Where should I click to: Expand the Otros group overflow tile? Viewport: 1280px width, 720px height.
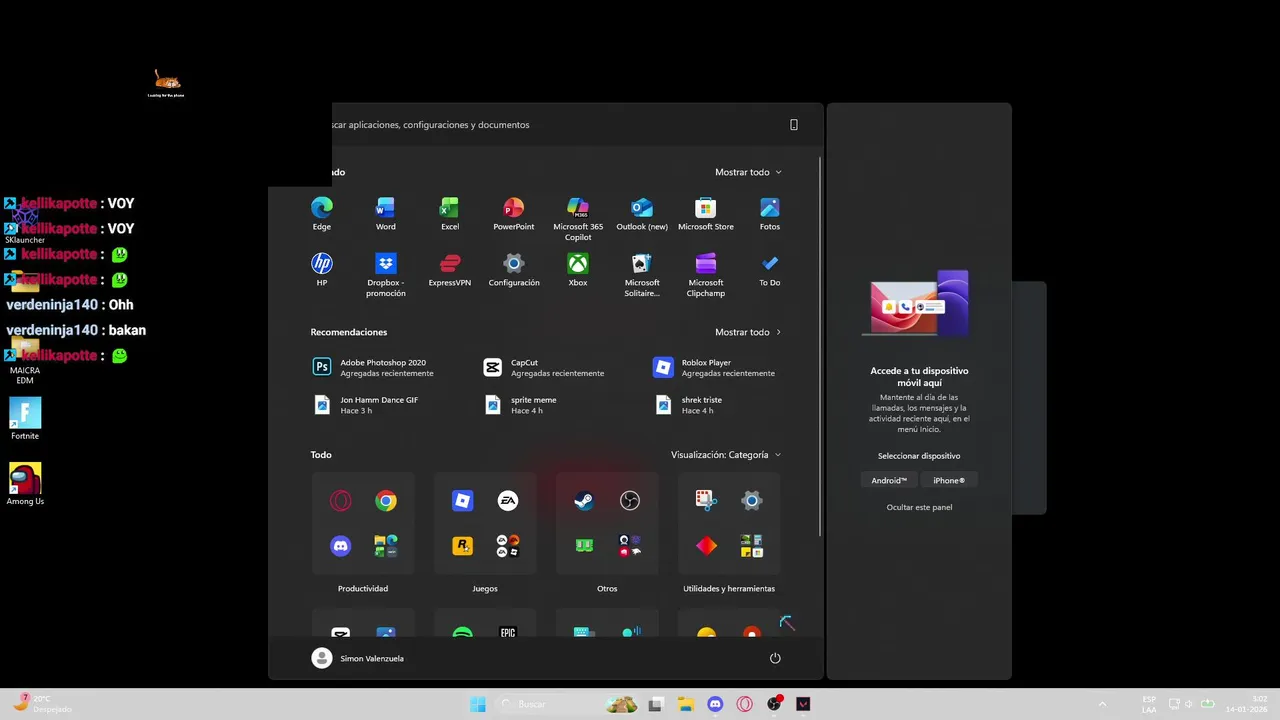click(x=630, y=546)
